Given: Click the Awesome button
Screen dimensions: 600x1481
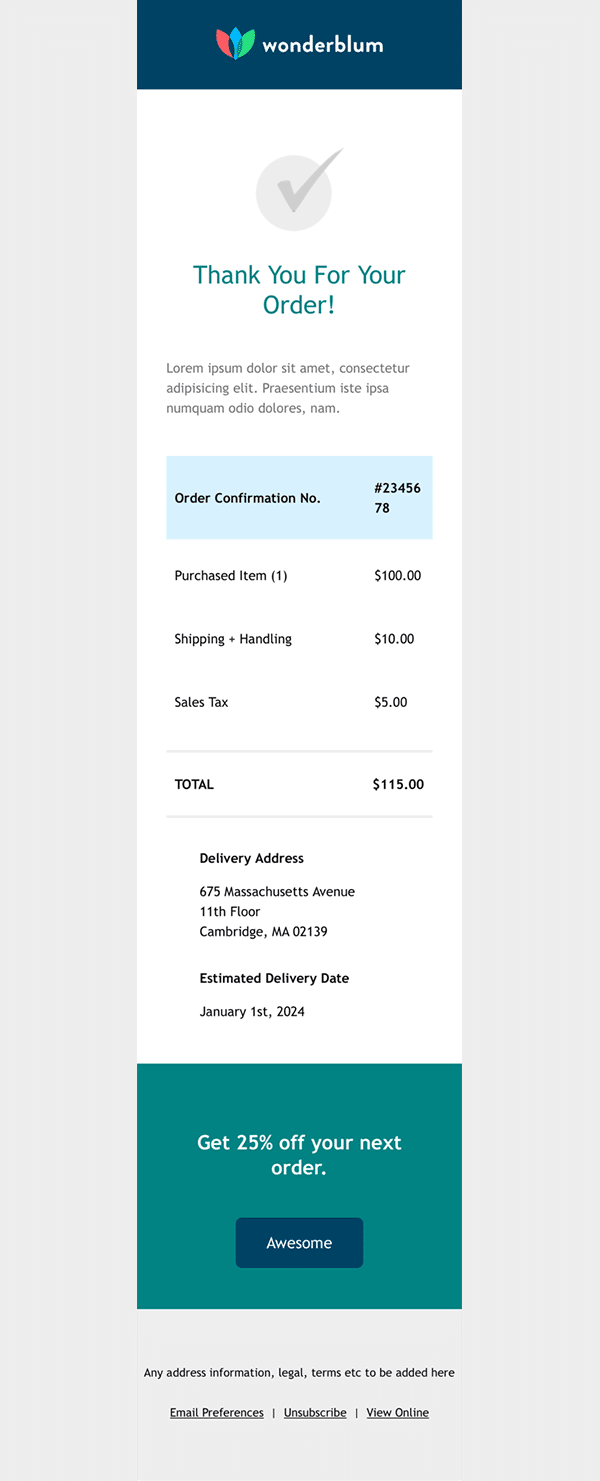Looking at the screenshot, I should click(x=299, y=1243).
